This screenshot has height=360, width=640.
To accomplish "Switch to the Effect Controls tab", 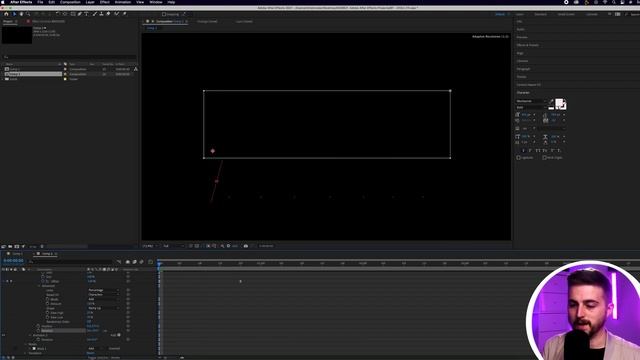I will 48,21.
